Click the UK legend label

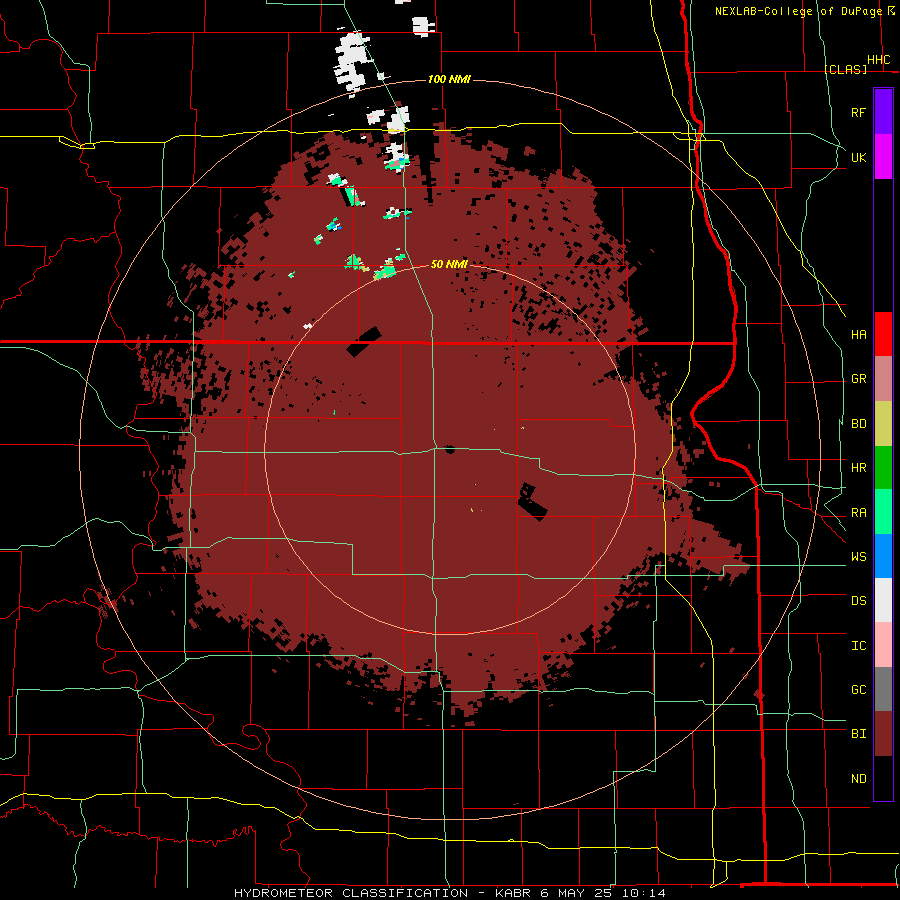point(858,157)
